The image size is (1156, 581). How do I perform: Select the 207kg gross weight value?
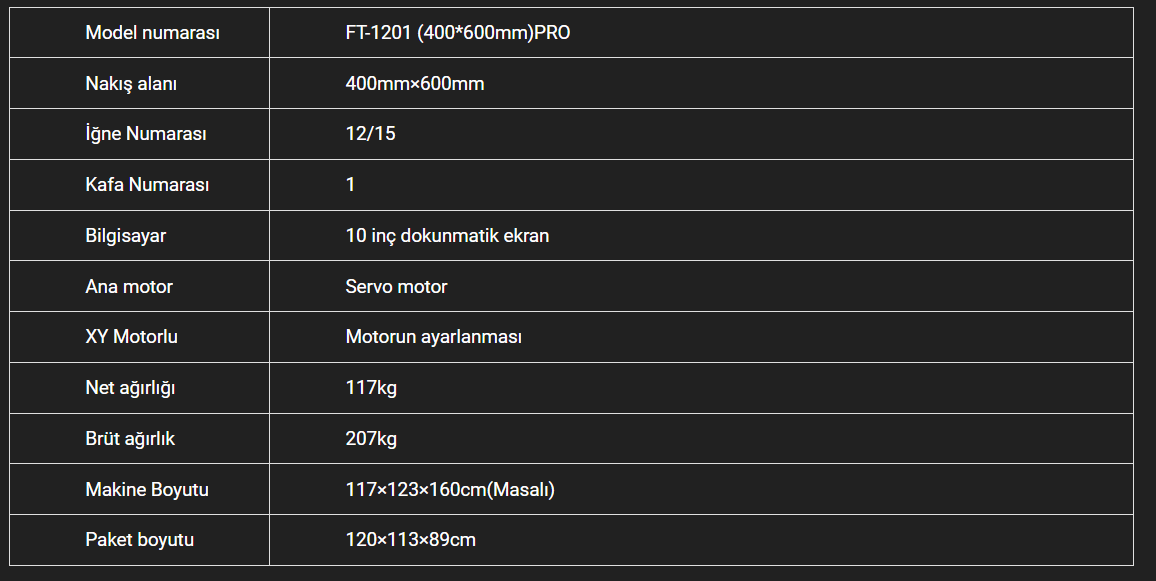[x=371, y=439]
